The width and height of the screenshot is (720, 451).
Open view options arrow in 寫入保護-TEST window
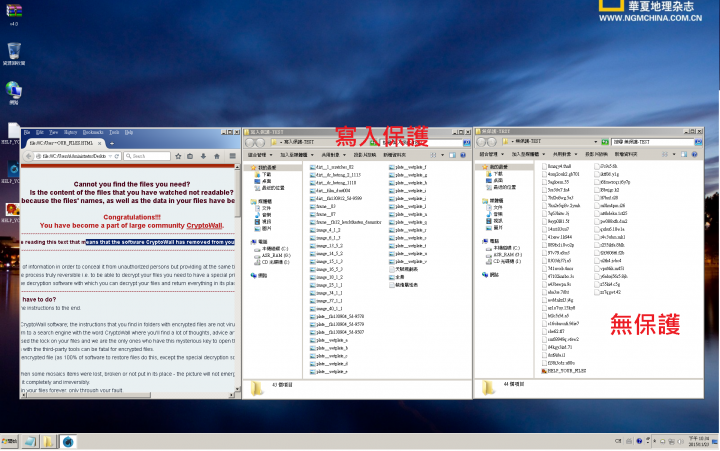tap(442, 155)
